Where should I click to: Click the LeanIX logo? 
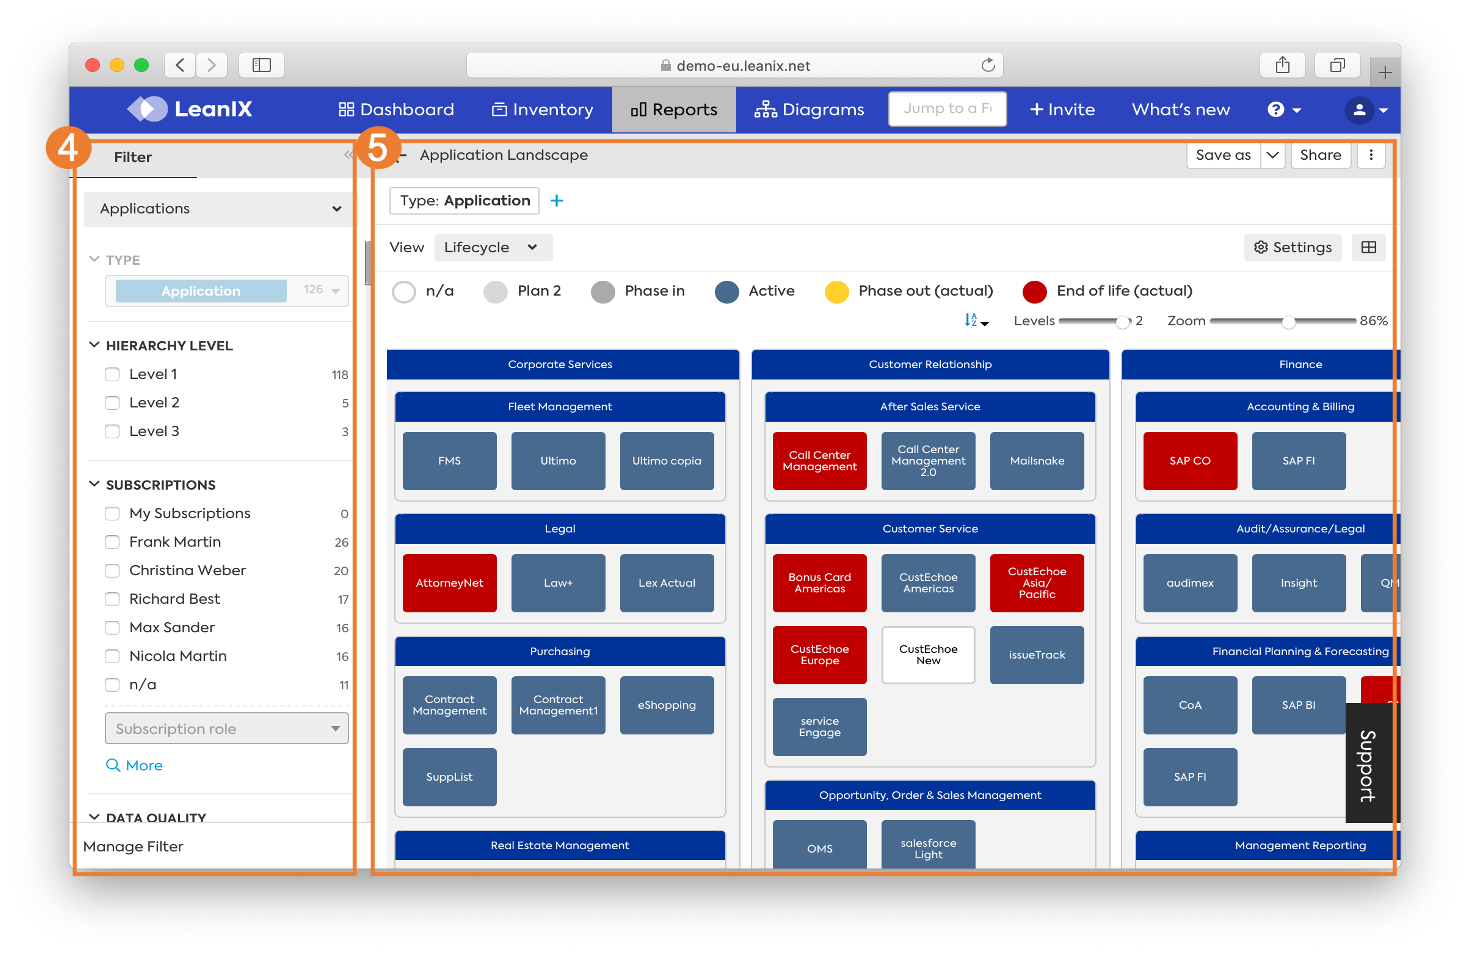pyautogui.click(x=189, y=109)
